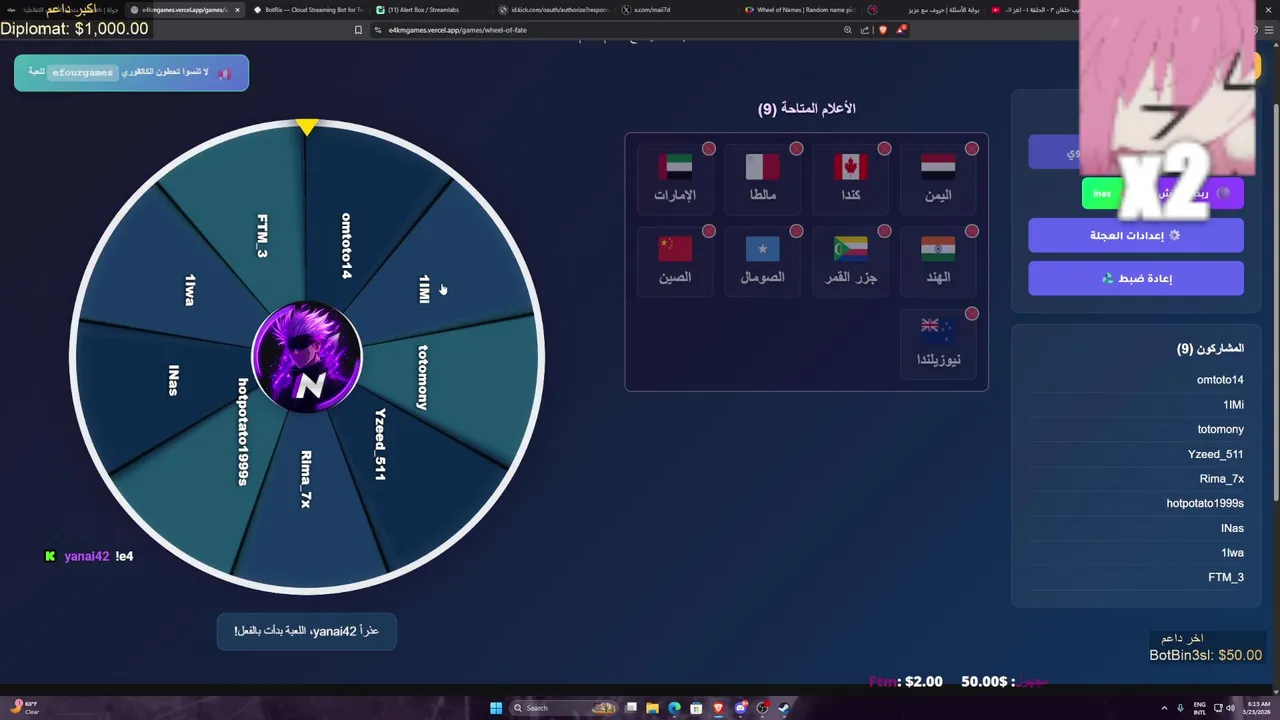The height and width of the screenshot is (720, 1280).
Task: Toggle the red circle on the كندا card
Action: pyautogui.click(x=884, y=149)
